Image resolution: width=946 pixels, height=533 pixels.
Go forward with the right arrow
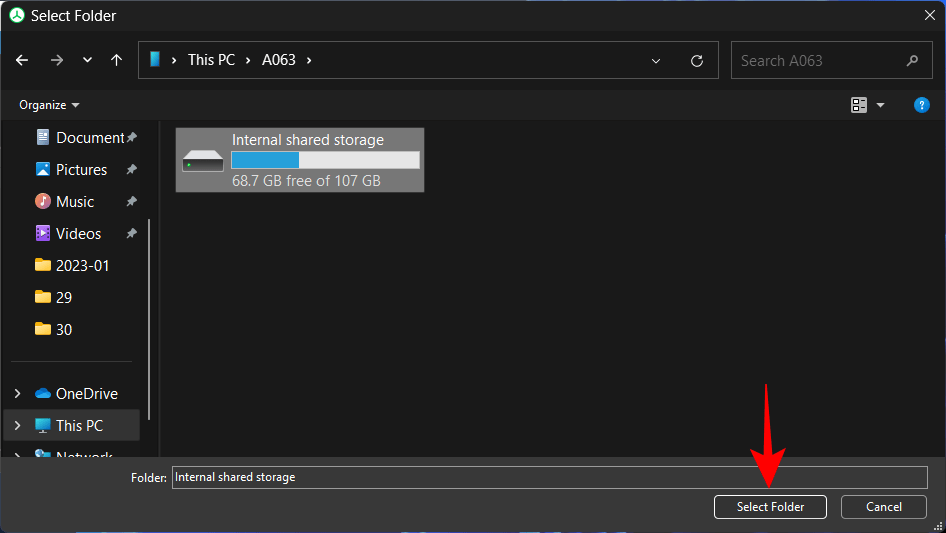57,60
